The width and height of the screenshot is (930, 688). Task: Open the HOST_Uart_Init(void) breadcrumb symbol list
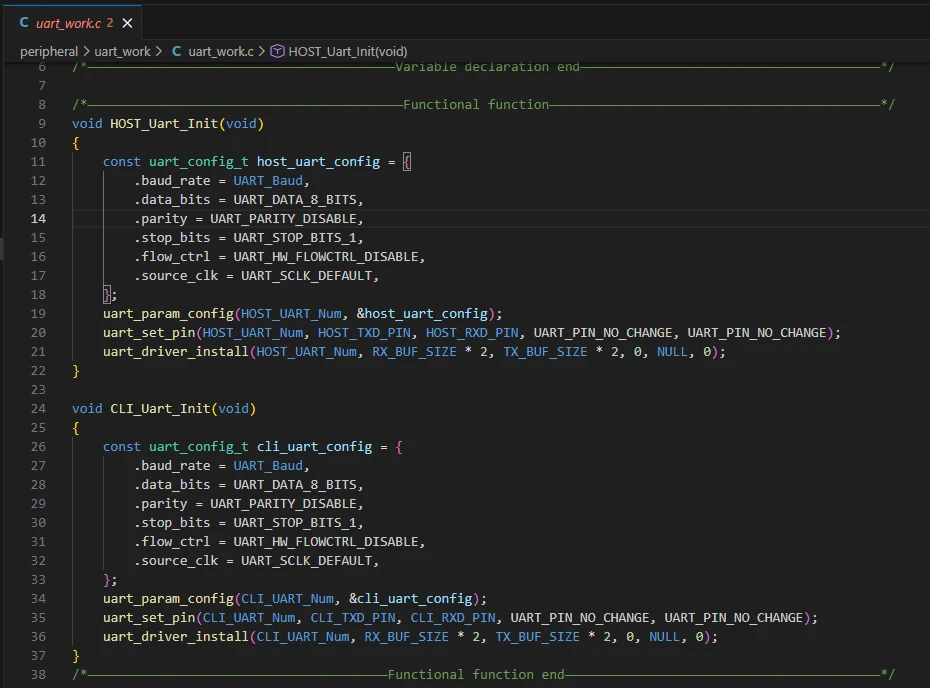pos(347,51)
